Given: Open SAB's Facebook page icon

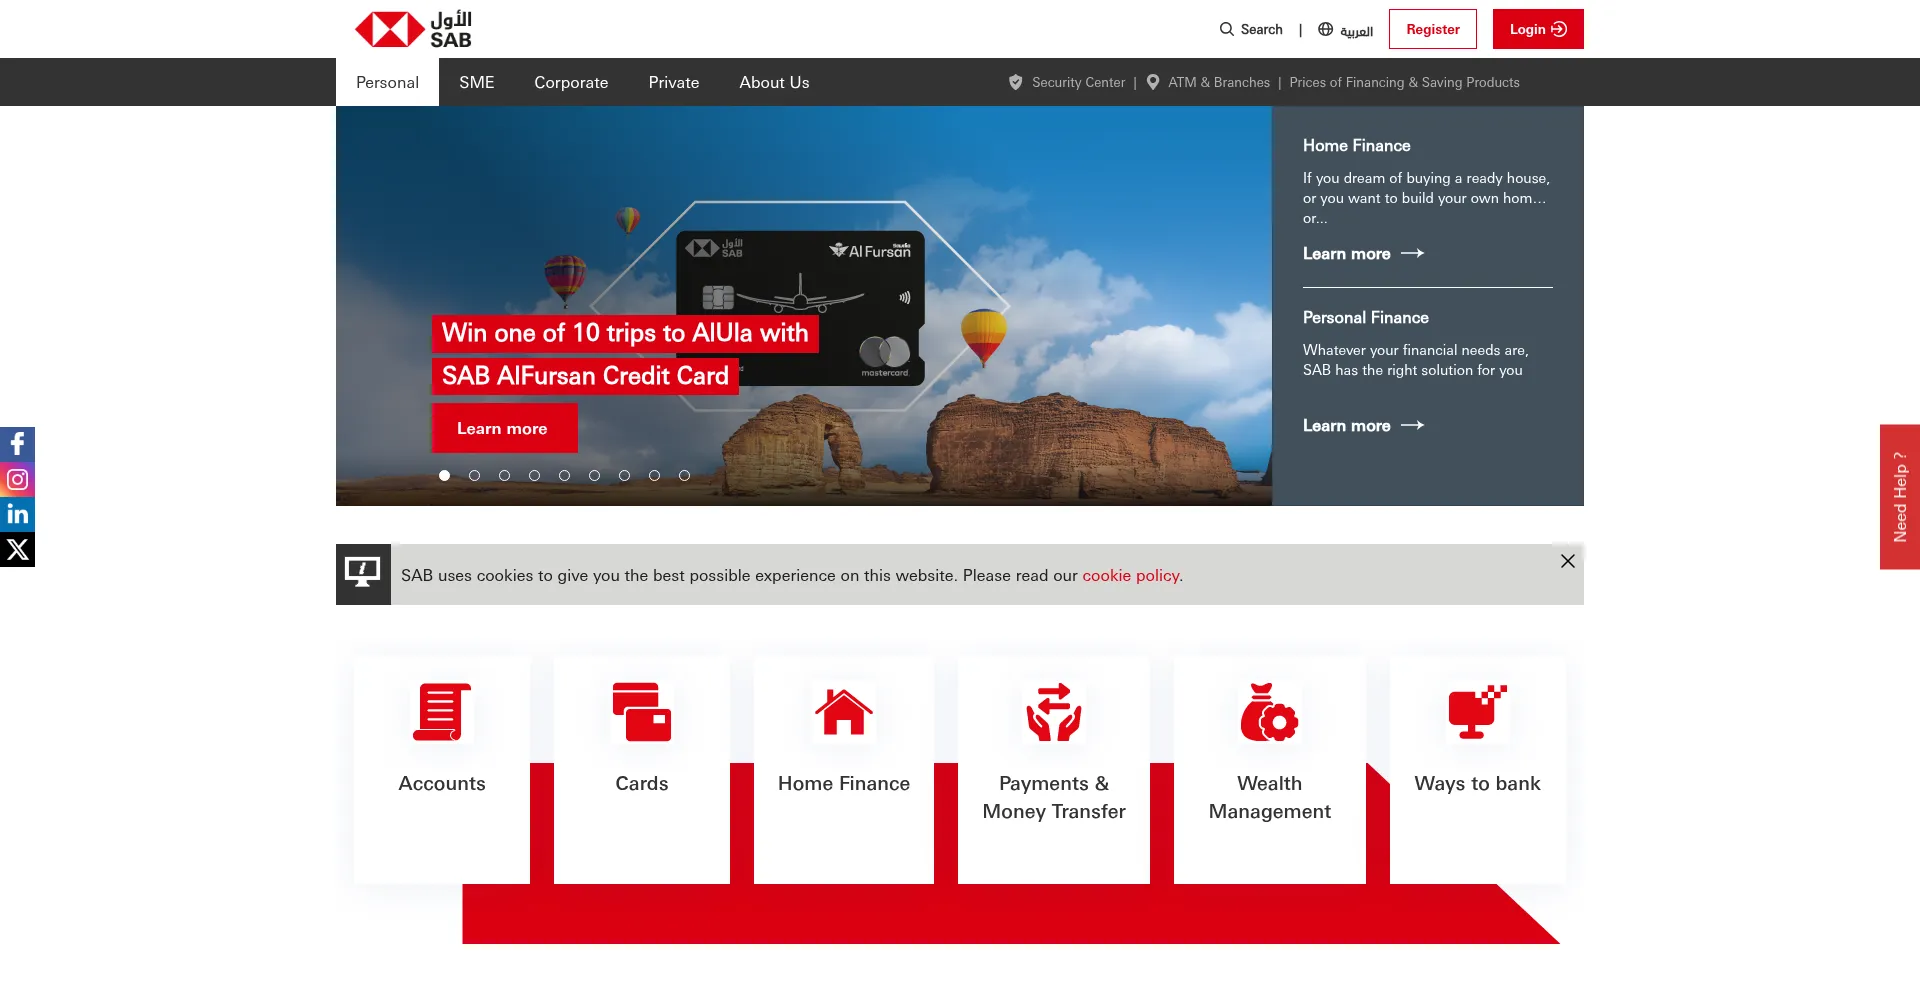Looking at the screenshot, I should pyautogui.click(x=17, y=443).
